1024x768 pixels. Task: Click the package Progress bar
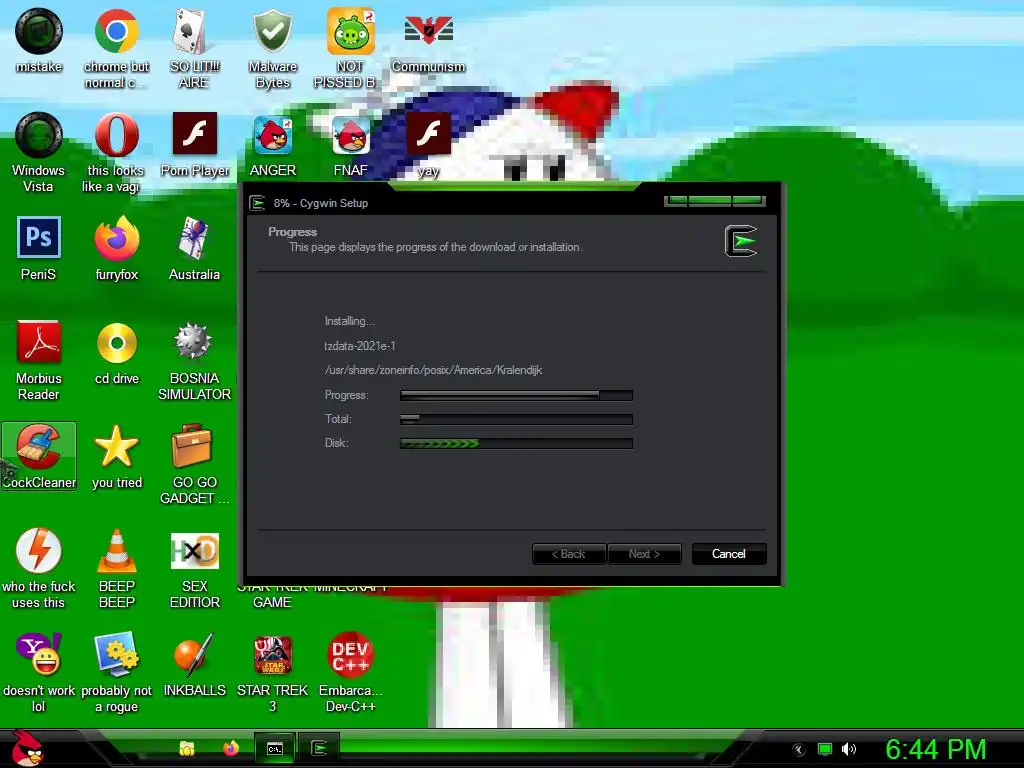click(516, 395)
